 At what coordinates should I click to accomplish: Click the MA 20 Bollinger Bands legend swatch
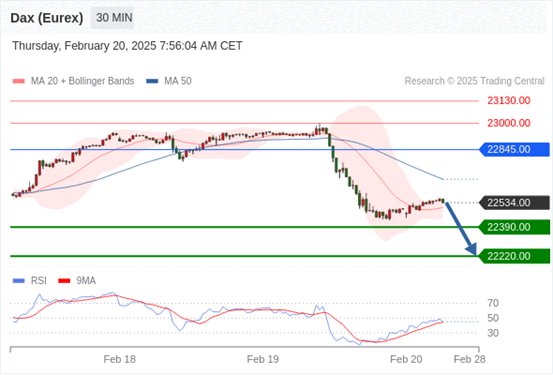tap(19, 81)
